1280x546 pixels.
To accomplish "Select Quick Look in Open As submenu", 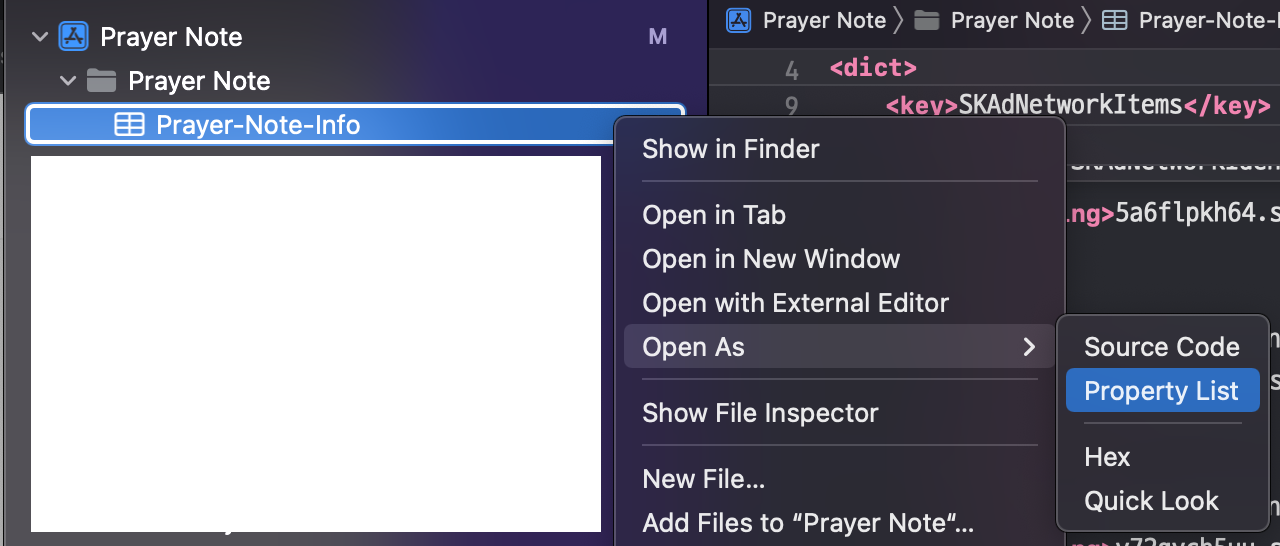I will [x=1151, y=501].
